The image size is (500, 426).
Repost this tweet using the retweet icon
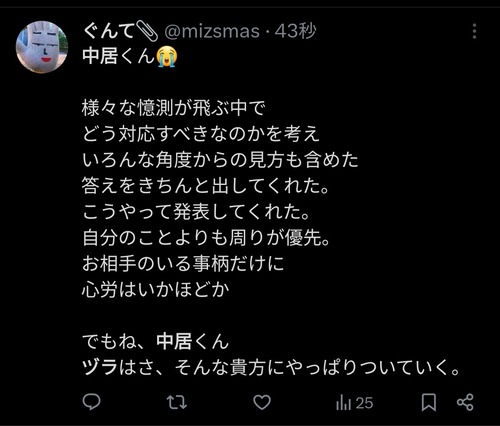pos(176,402)
